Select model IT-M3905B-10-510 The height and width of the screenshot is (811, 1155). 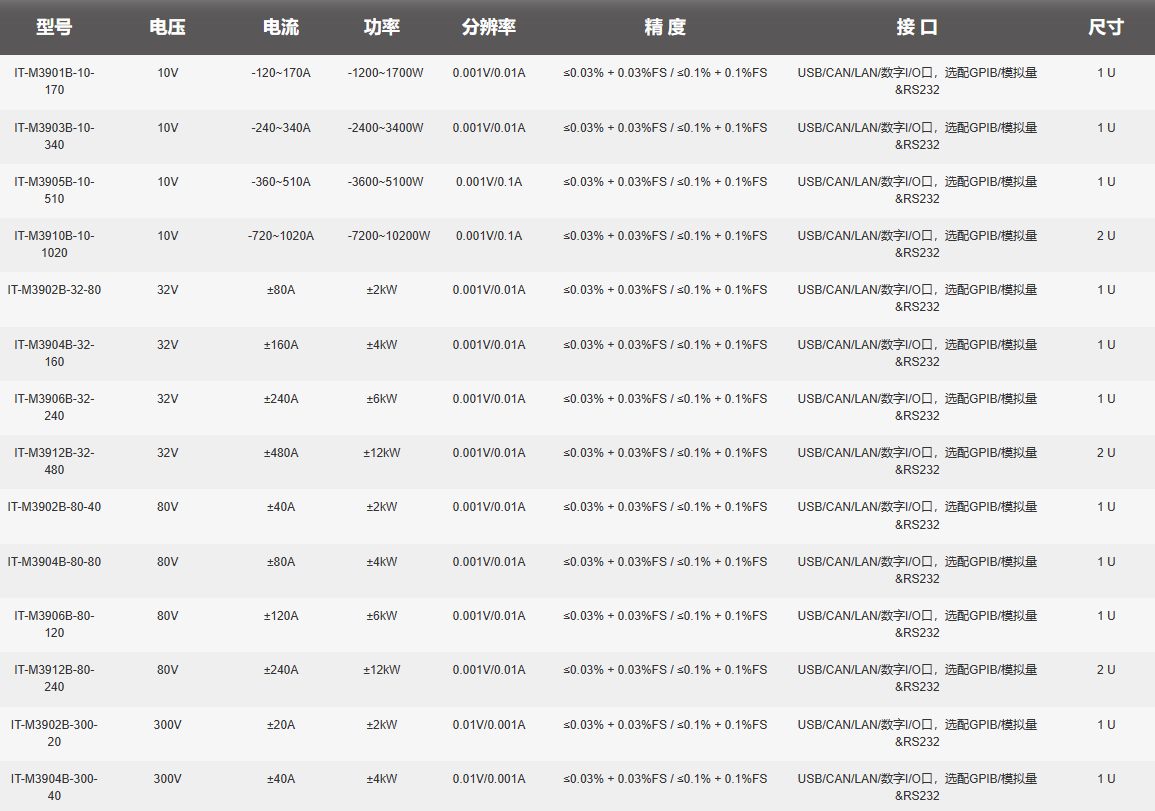coord(55,190)
